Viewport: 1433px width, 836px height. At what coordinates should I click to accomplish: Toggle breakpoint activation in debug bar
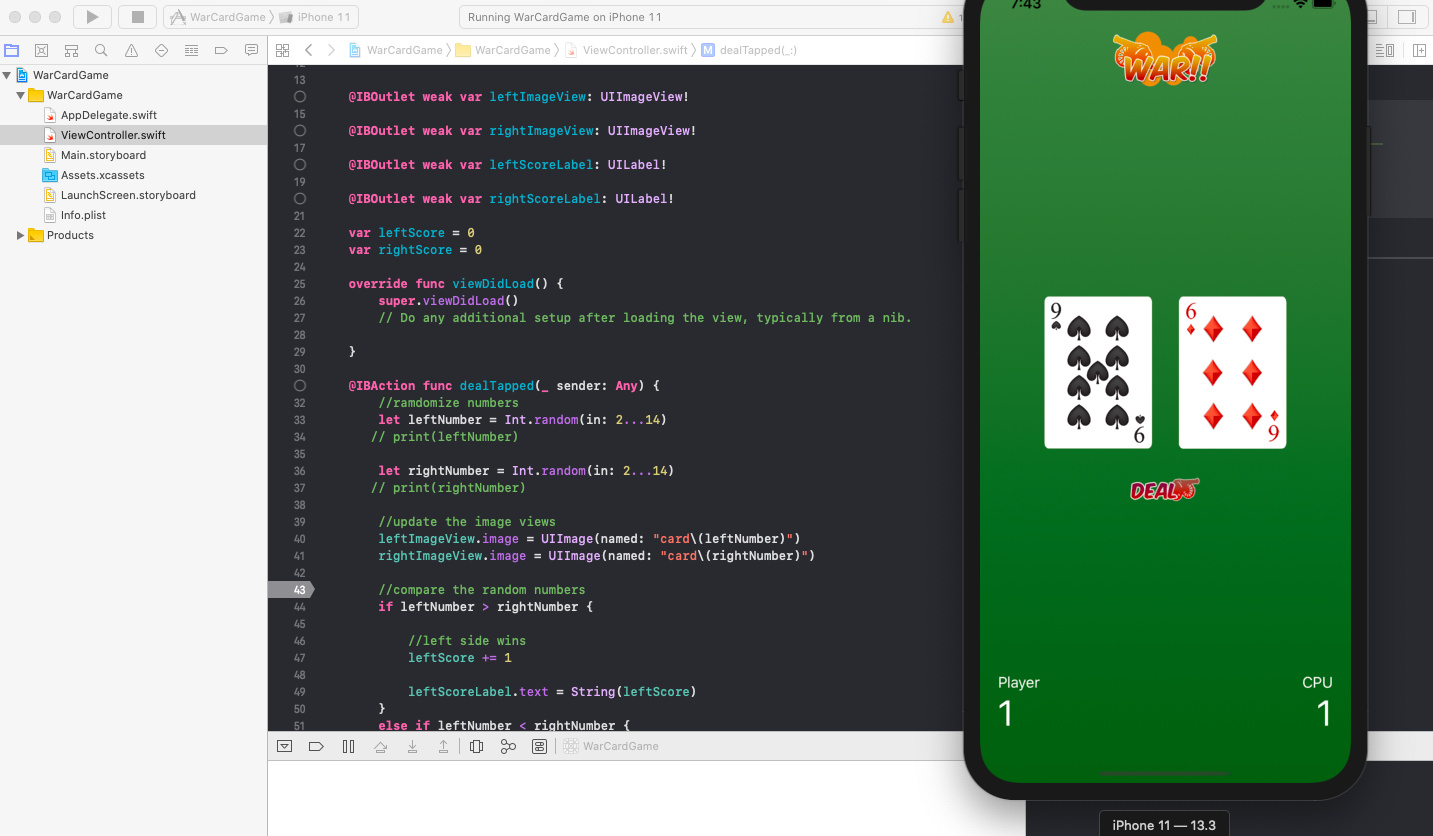316,746
